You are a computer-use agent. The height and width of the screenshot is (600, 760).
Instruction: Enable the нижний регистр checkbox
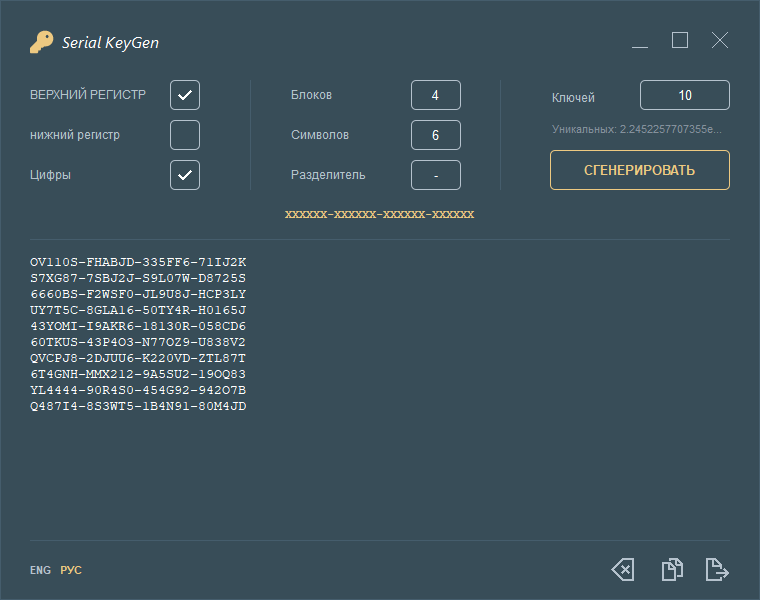(185, 135)
